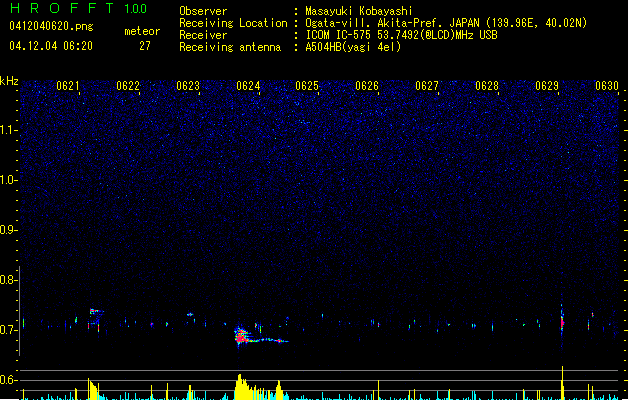Click the HROFFT 1.0.0 title text
Image resolution: width=629 pixels, height=400 pixels.
point(79,8)
